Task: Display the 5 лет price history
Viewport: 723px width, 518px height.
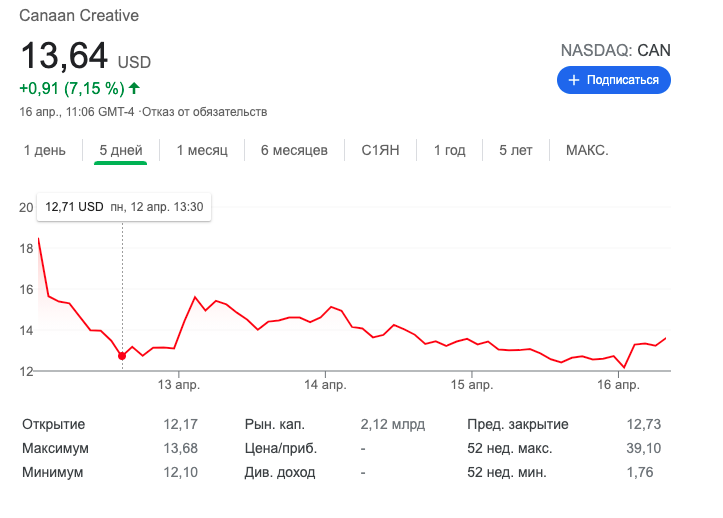Action: click(516, 150)
